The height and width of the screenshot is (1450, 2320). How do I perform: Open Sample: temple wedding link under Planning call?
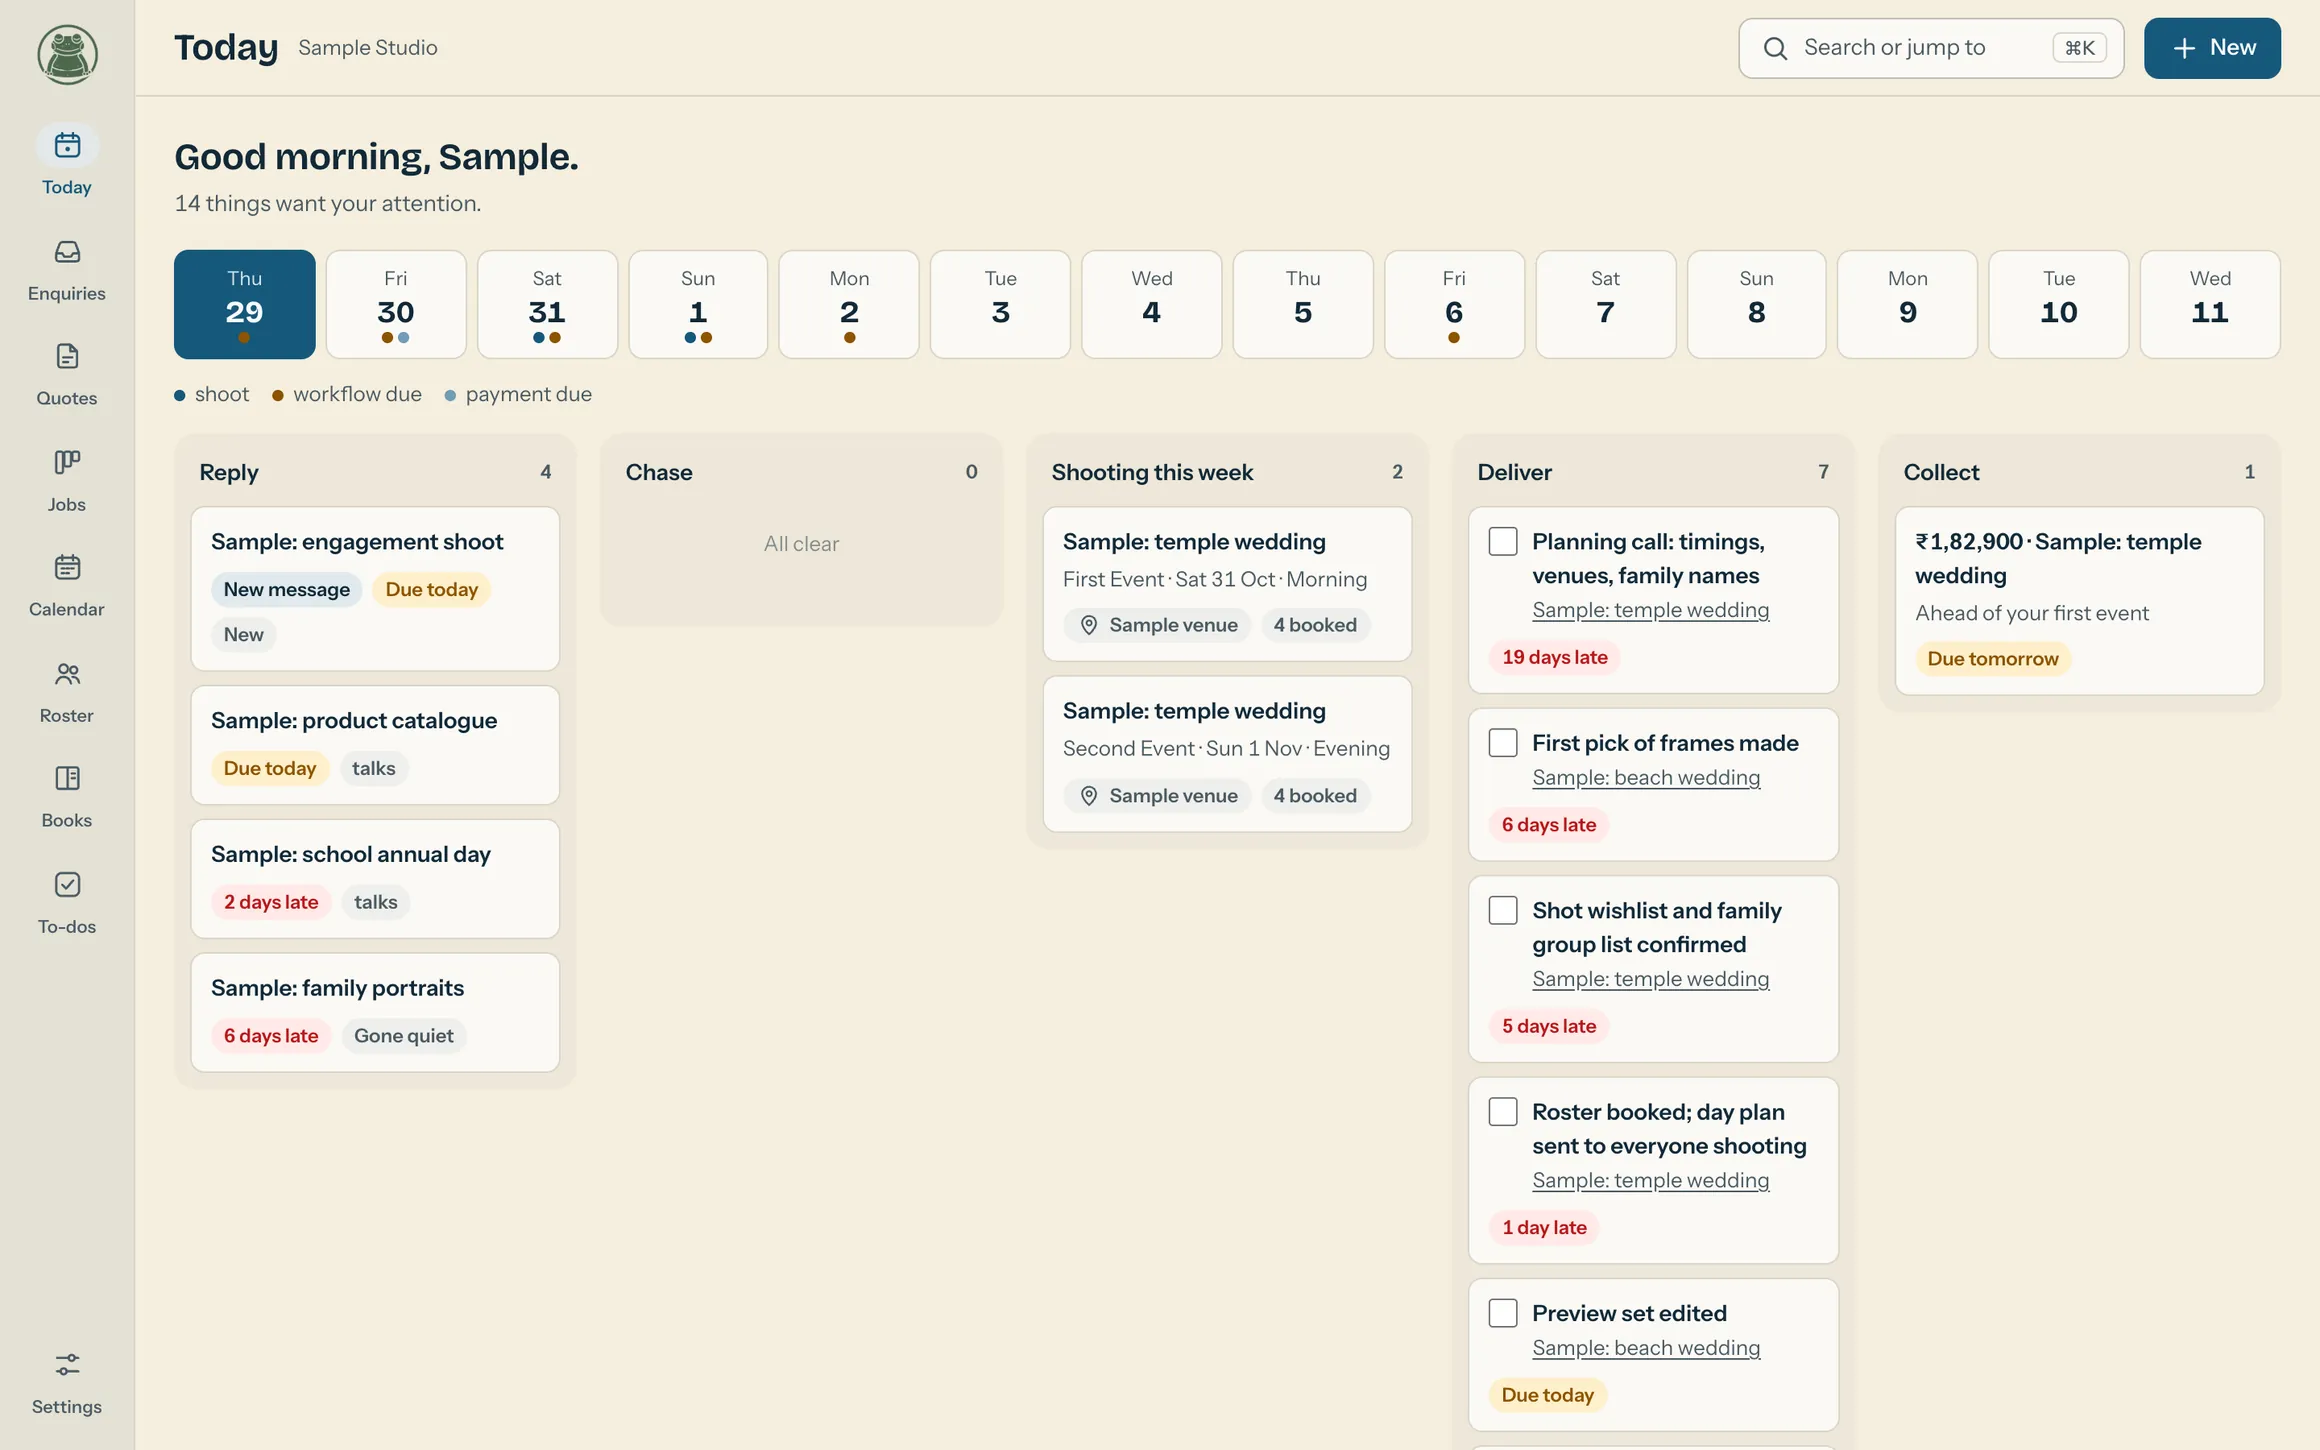1650,610
